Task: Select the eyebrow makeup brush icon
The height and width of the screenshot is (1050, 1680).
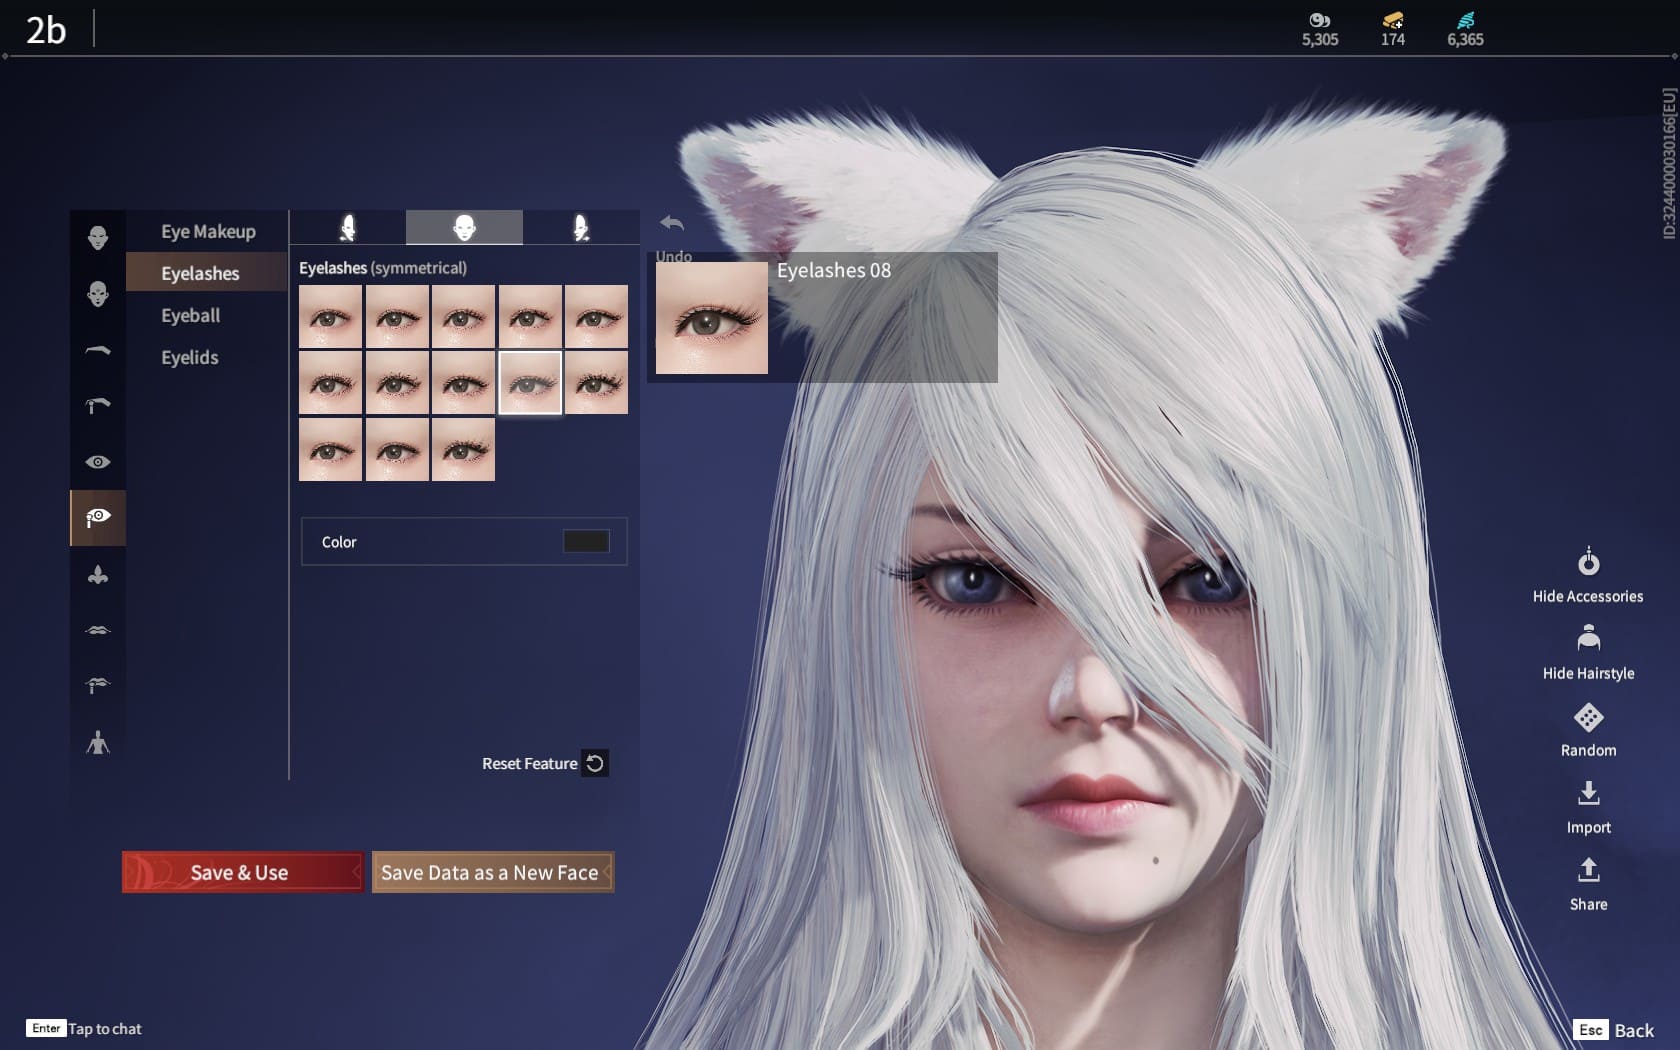Action: point(98,406)
